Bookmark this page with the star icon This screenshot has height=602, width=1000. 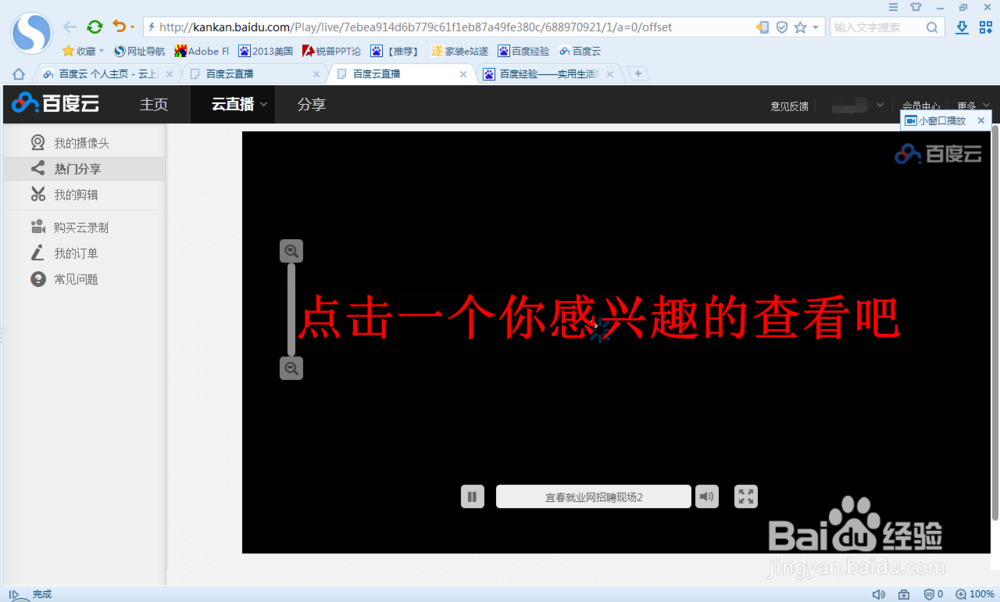800,27
